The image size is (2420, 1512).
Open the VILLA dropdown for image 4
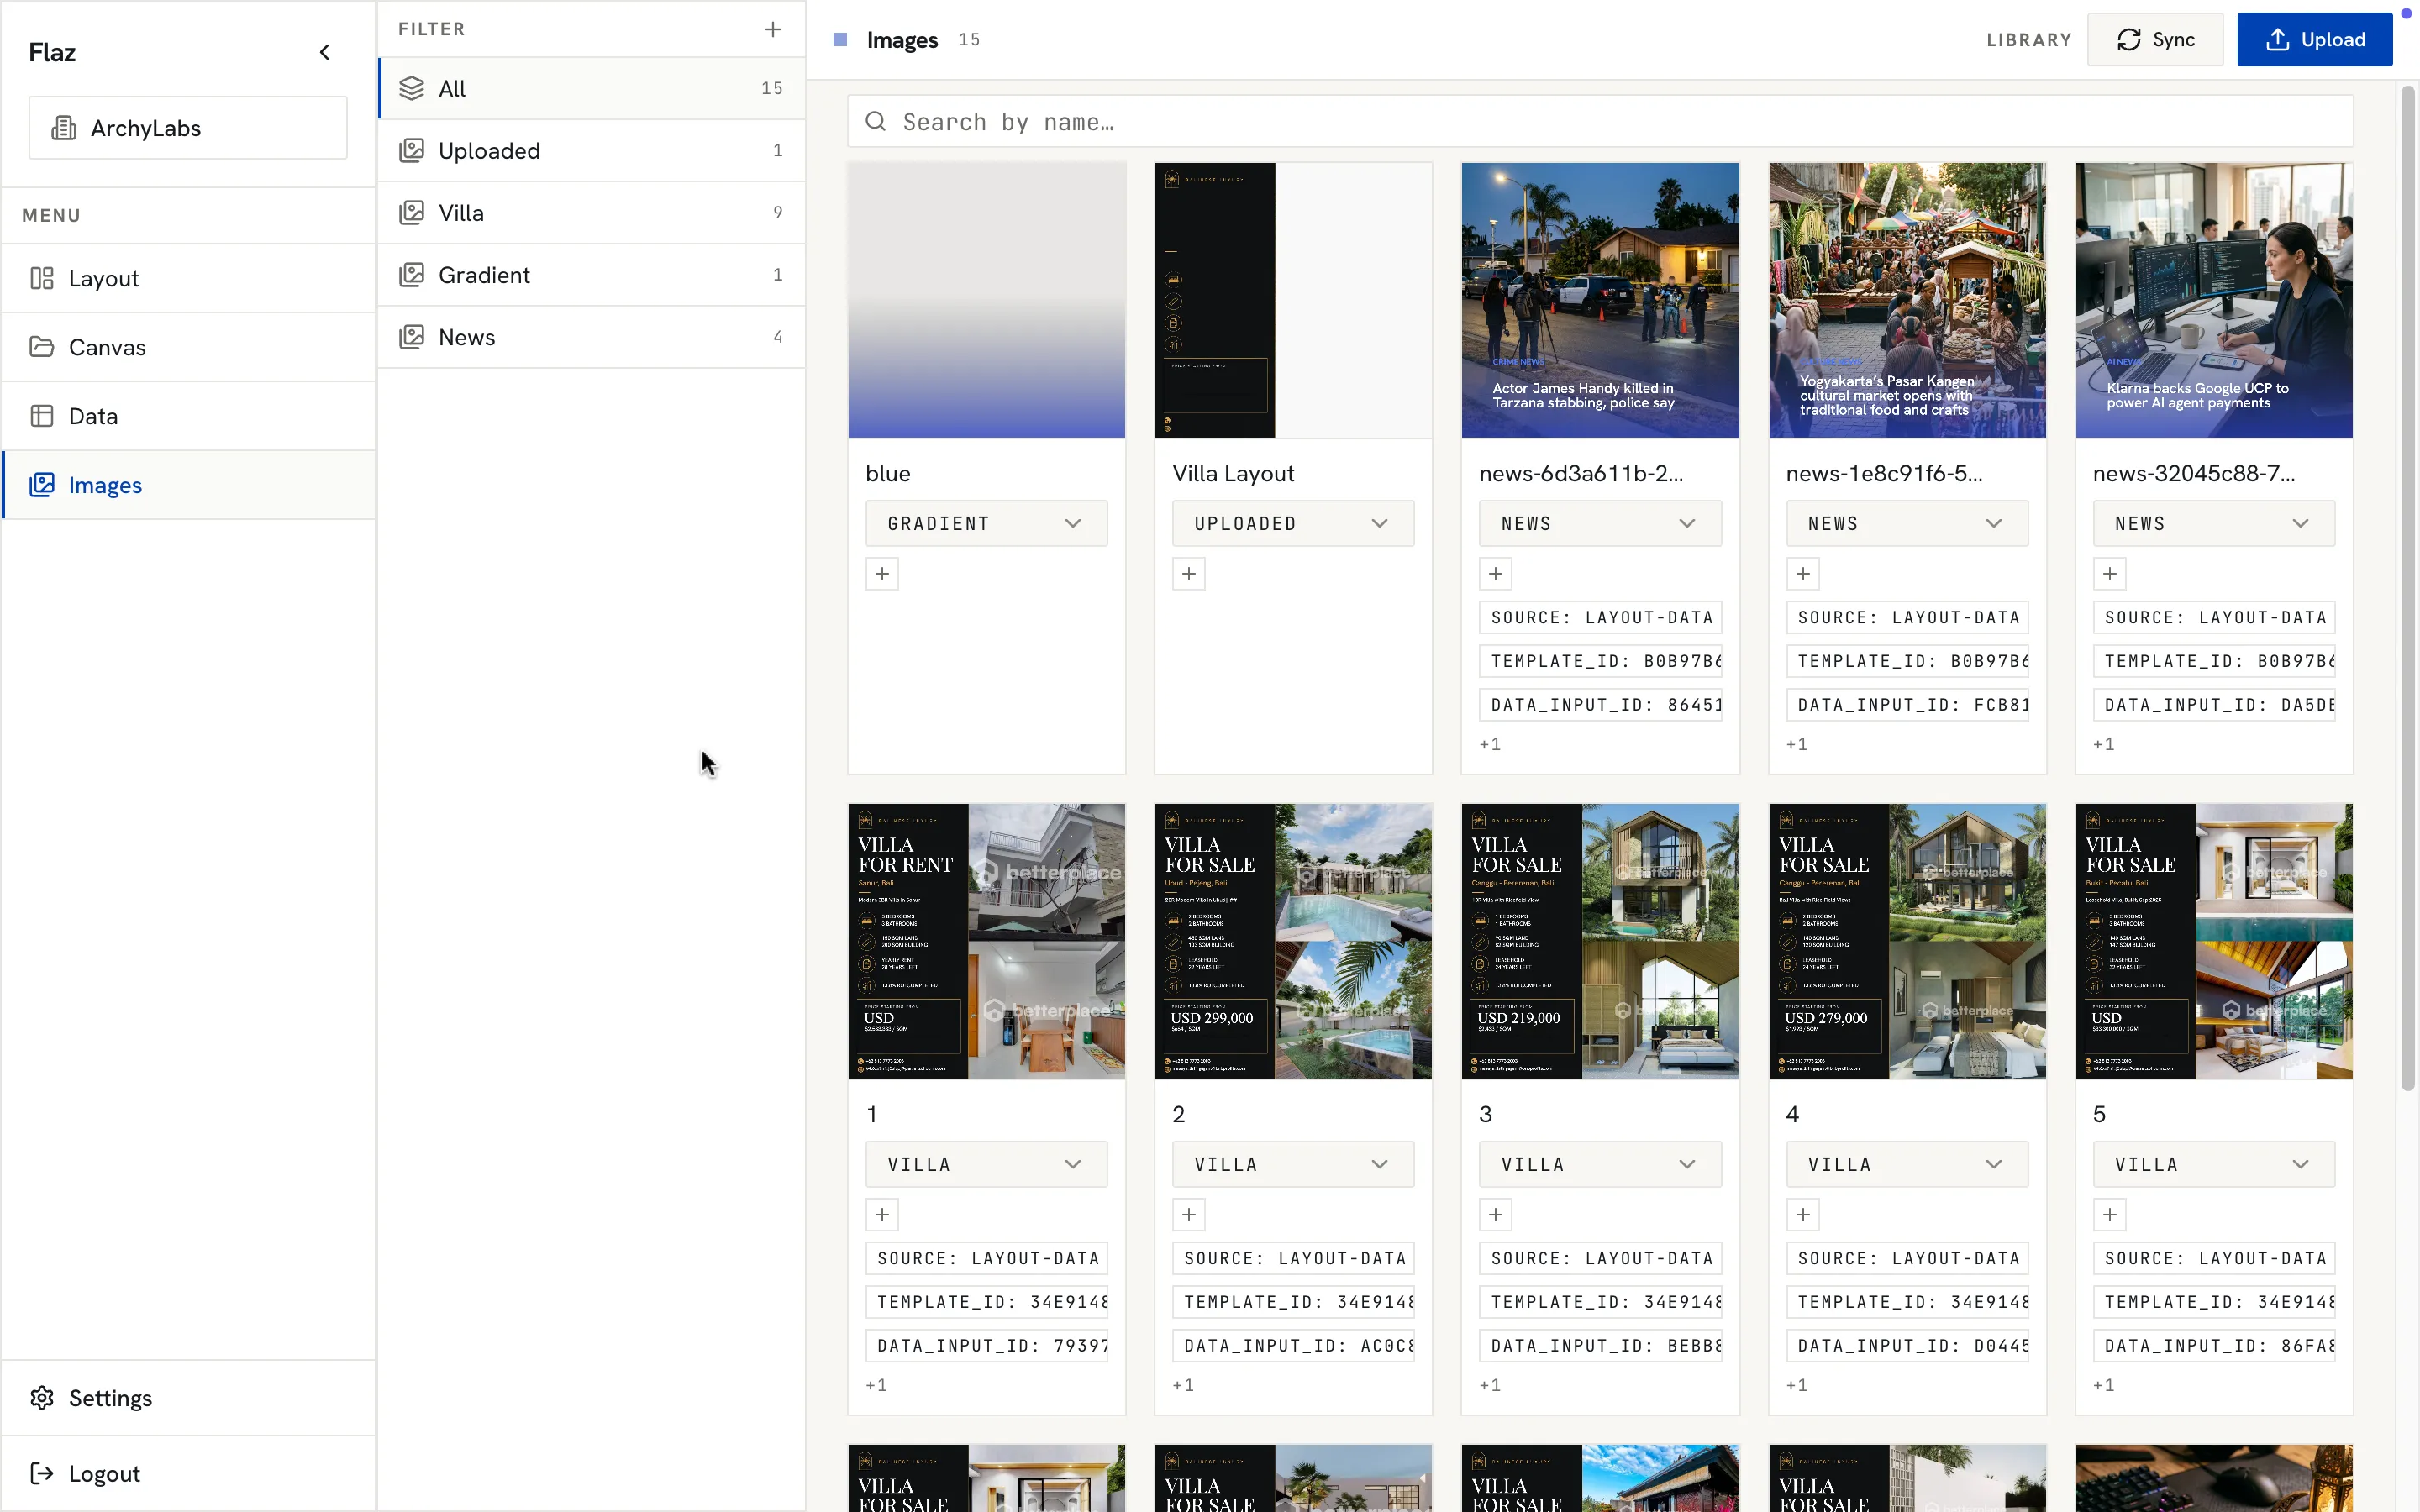(x=1907, y=1164)
